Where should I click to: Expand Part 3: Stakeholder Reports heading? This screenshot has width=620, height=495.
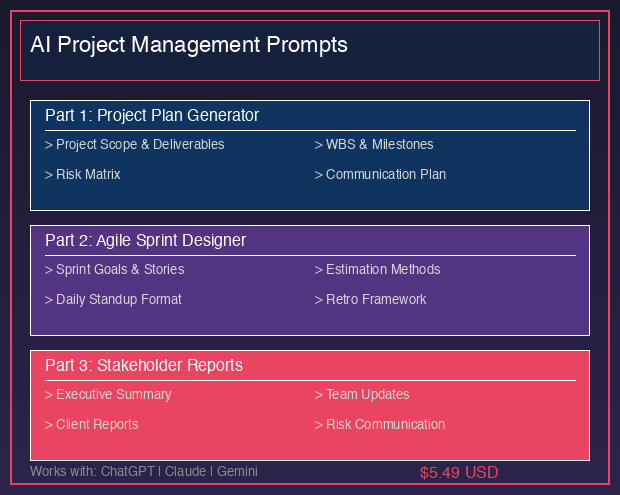(x=144, y=365)
